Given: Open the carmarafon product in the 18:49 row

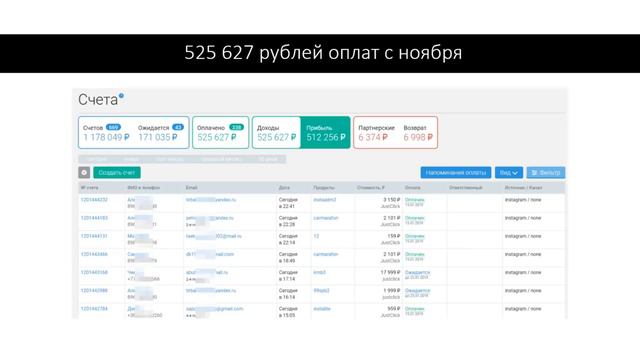Looking at the screenshot, I should click(326, 254).
